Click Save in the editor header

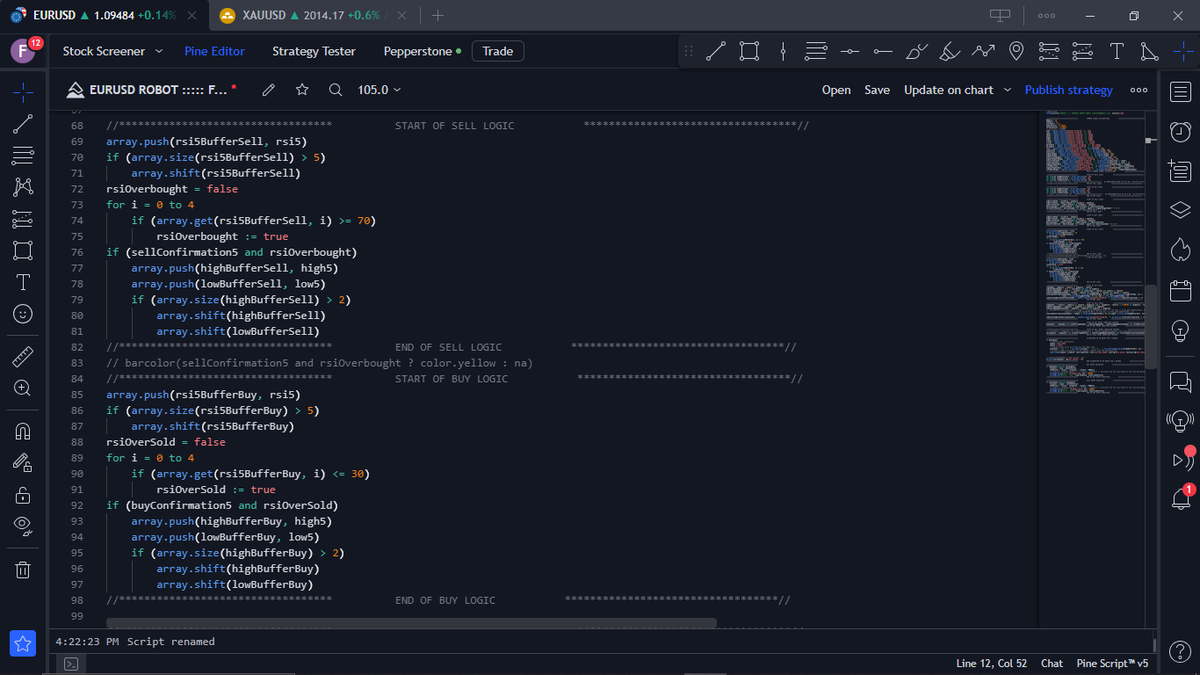point(877,90)
